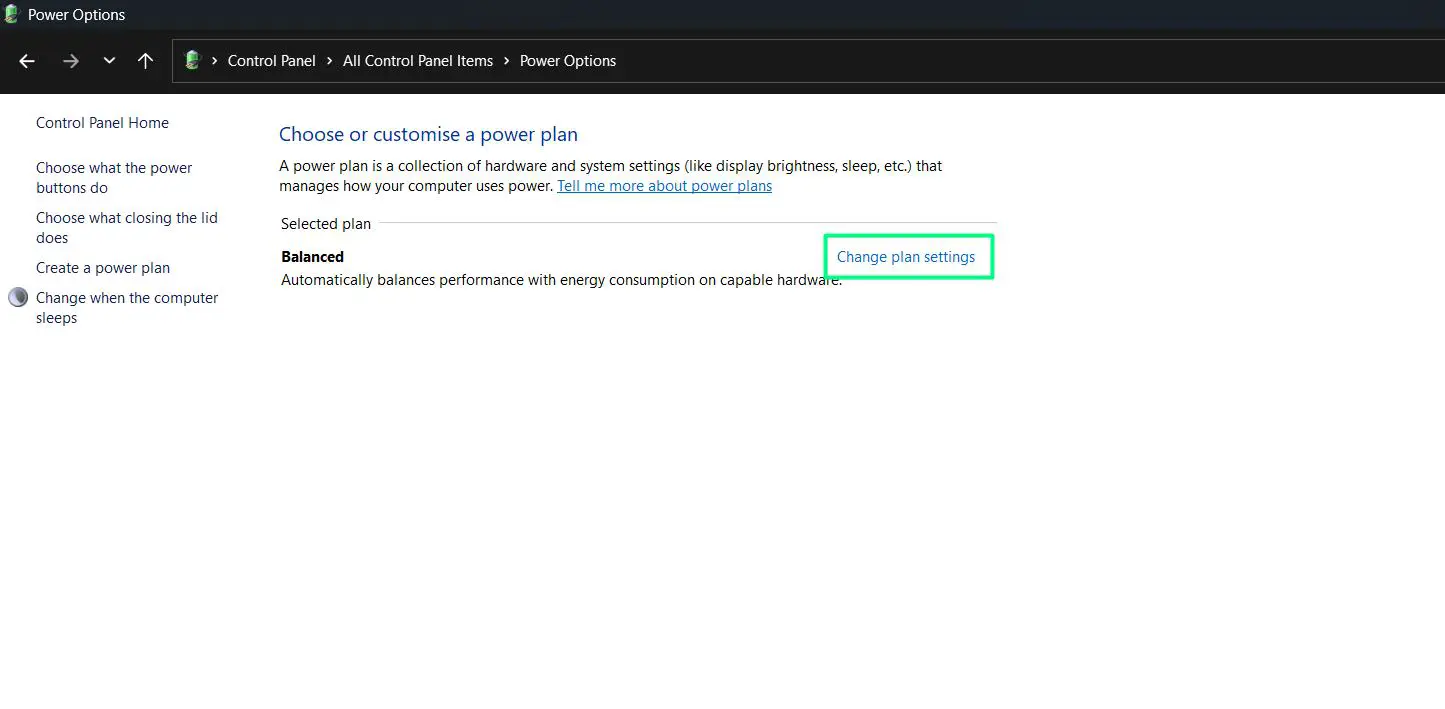This screenshot has height=709, width=1445.
Task: Expand the breadcrumb arrow after All Control Panel Items
Action: (505, 61)
